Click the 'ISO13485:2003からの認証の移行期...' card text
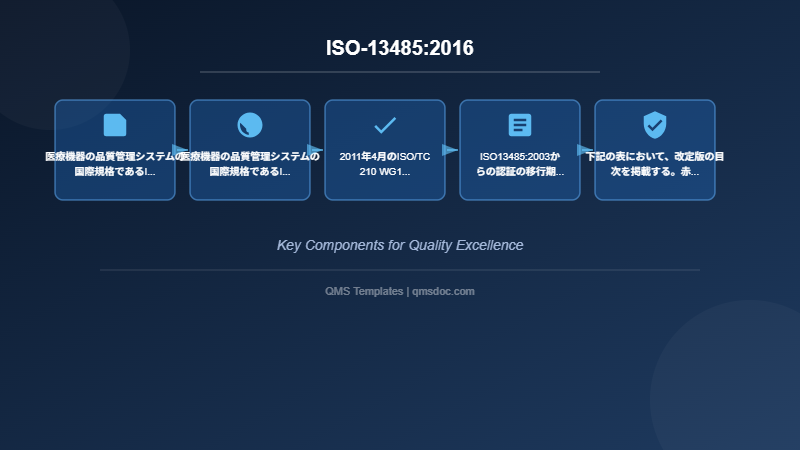Image resolution: width=800 pixels, height=450 pixels. [x=520, y=164]
